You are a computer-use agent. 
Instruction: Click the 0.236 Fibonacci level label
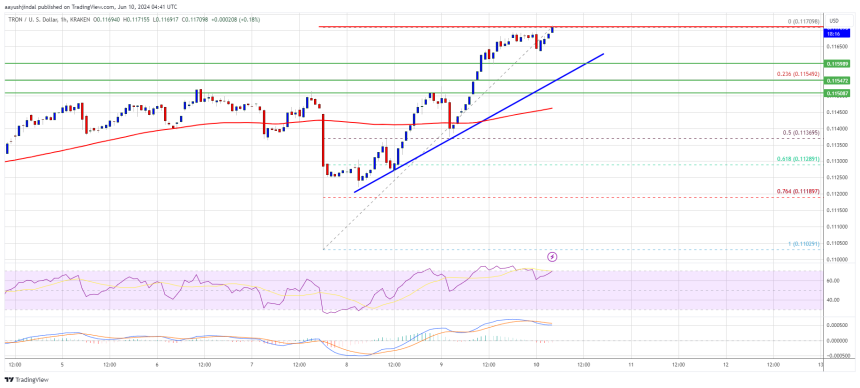798,74
